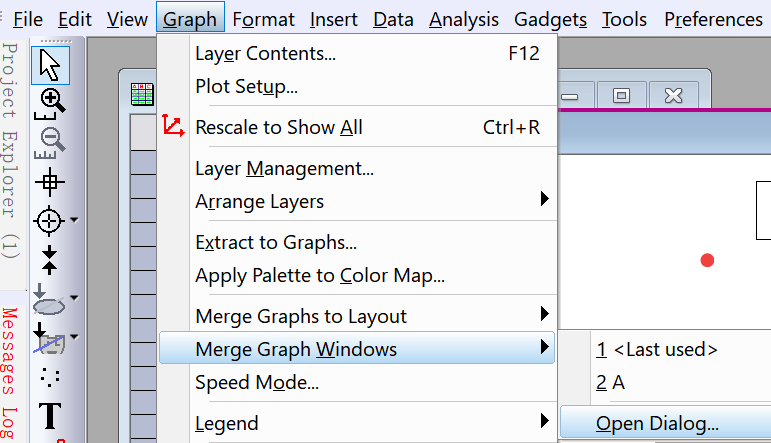Select the Screen Reader crosshair tool

click(x=50, y=181)
